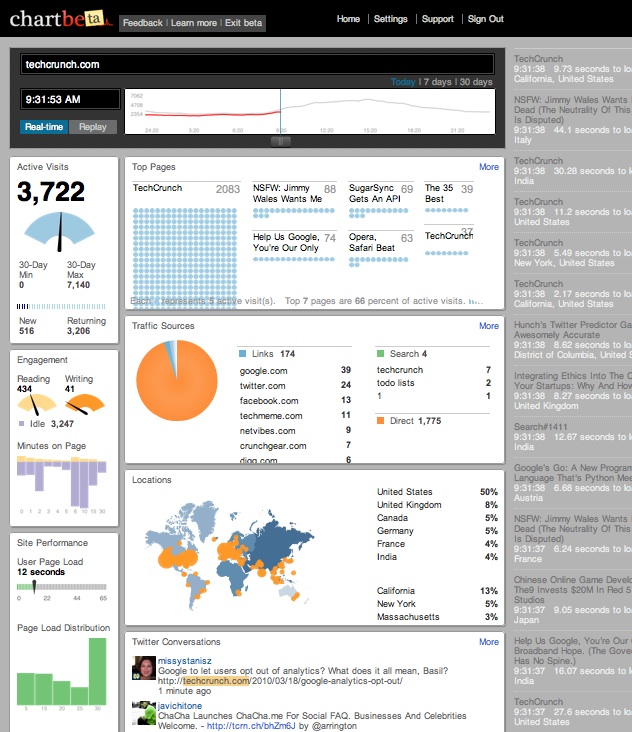632x732 pixels.
Task: Open the tcrn.ch/bhZm6J short link
Action: coord(251,726)
